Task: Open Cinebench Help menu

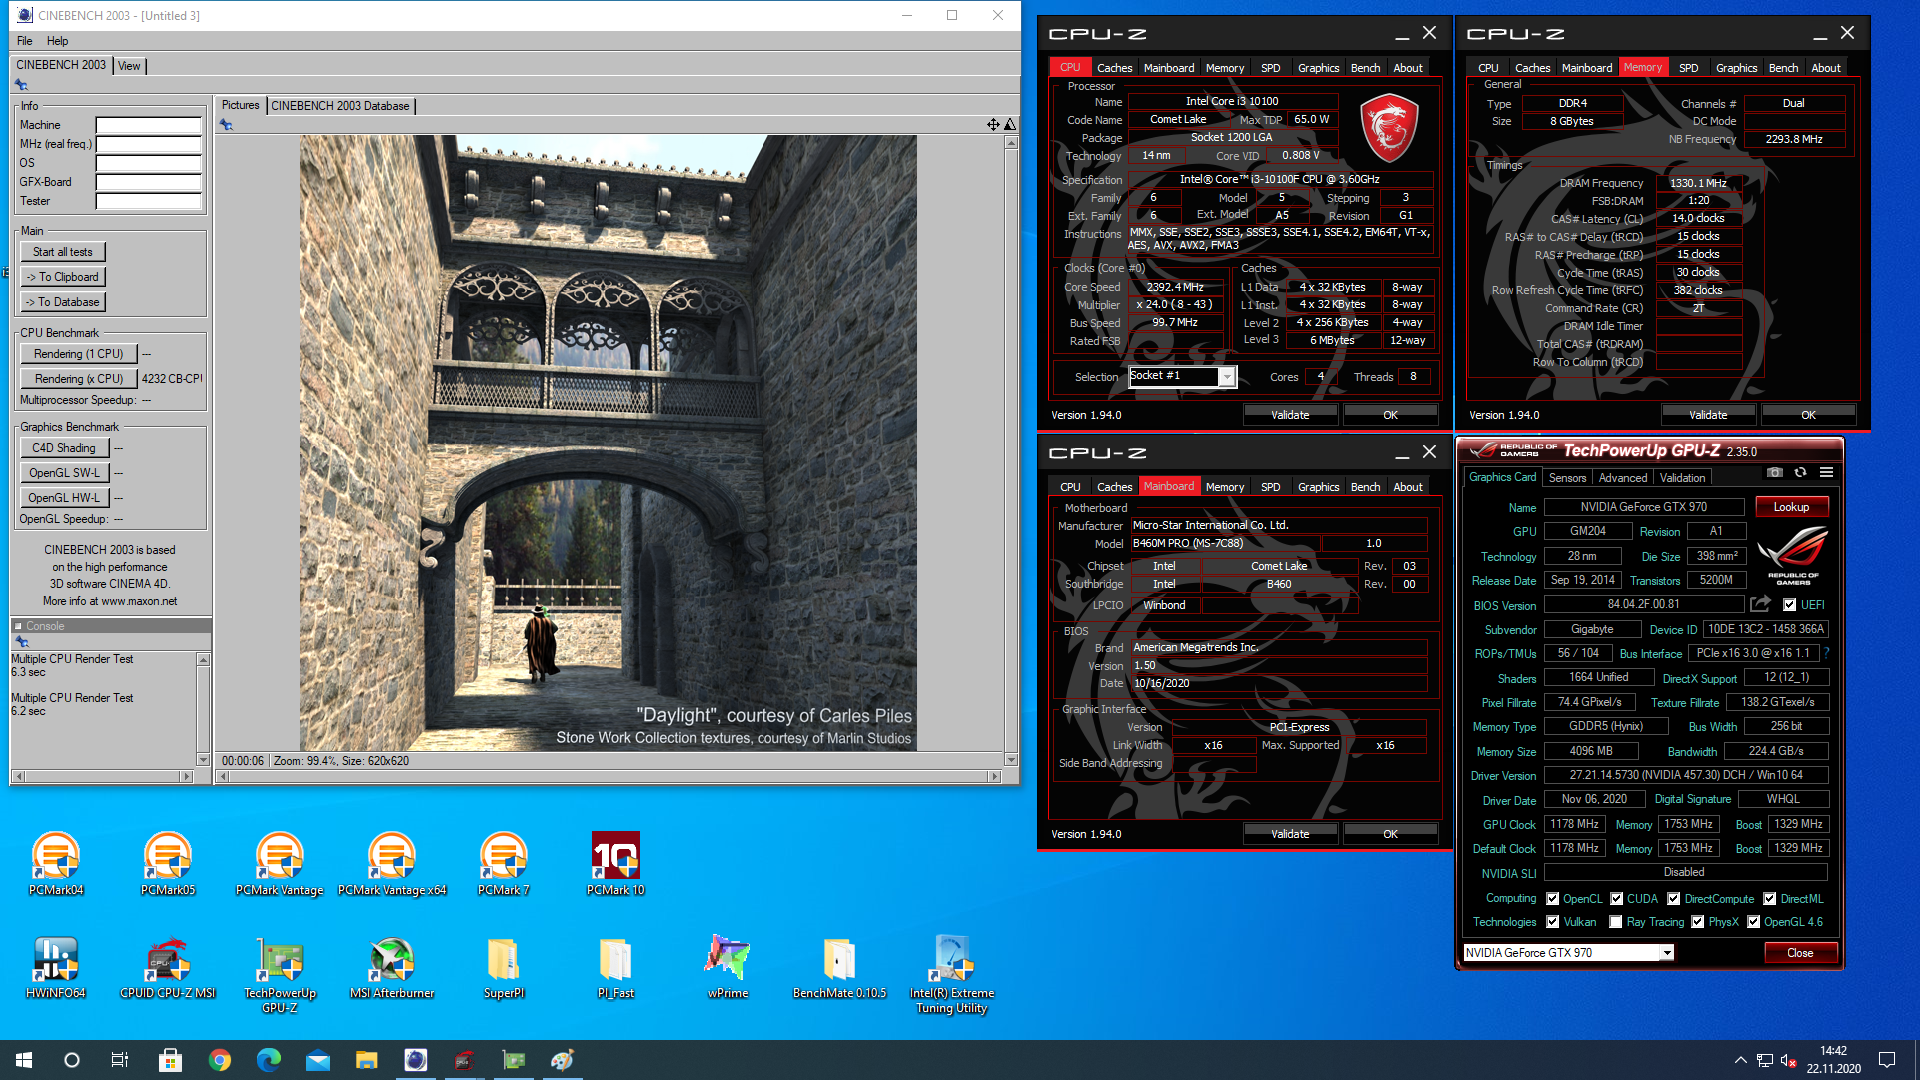Action: (58, 41)
